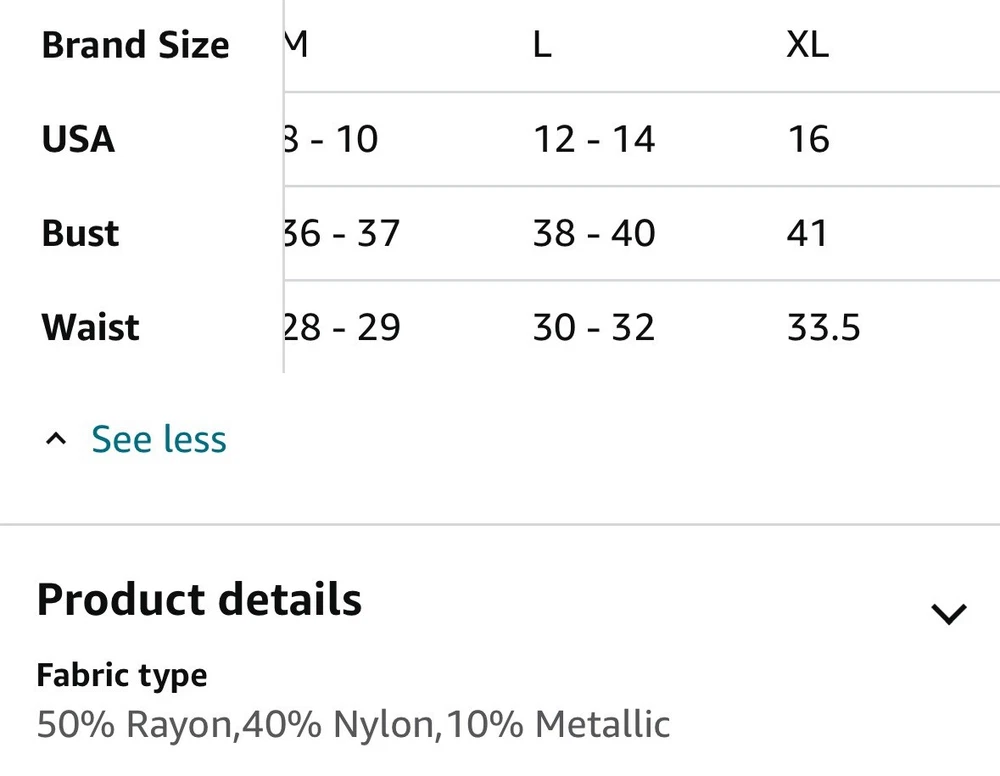Select USA size 12 - 14 cell
The height and width of the screenshot is (776, 1000).
point(594,139)
